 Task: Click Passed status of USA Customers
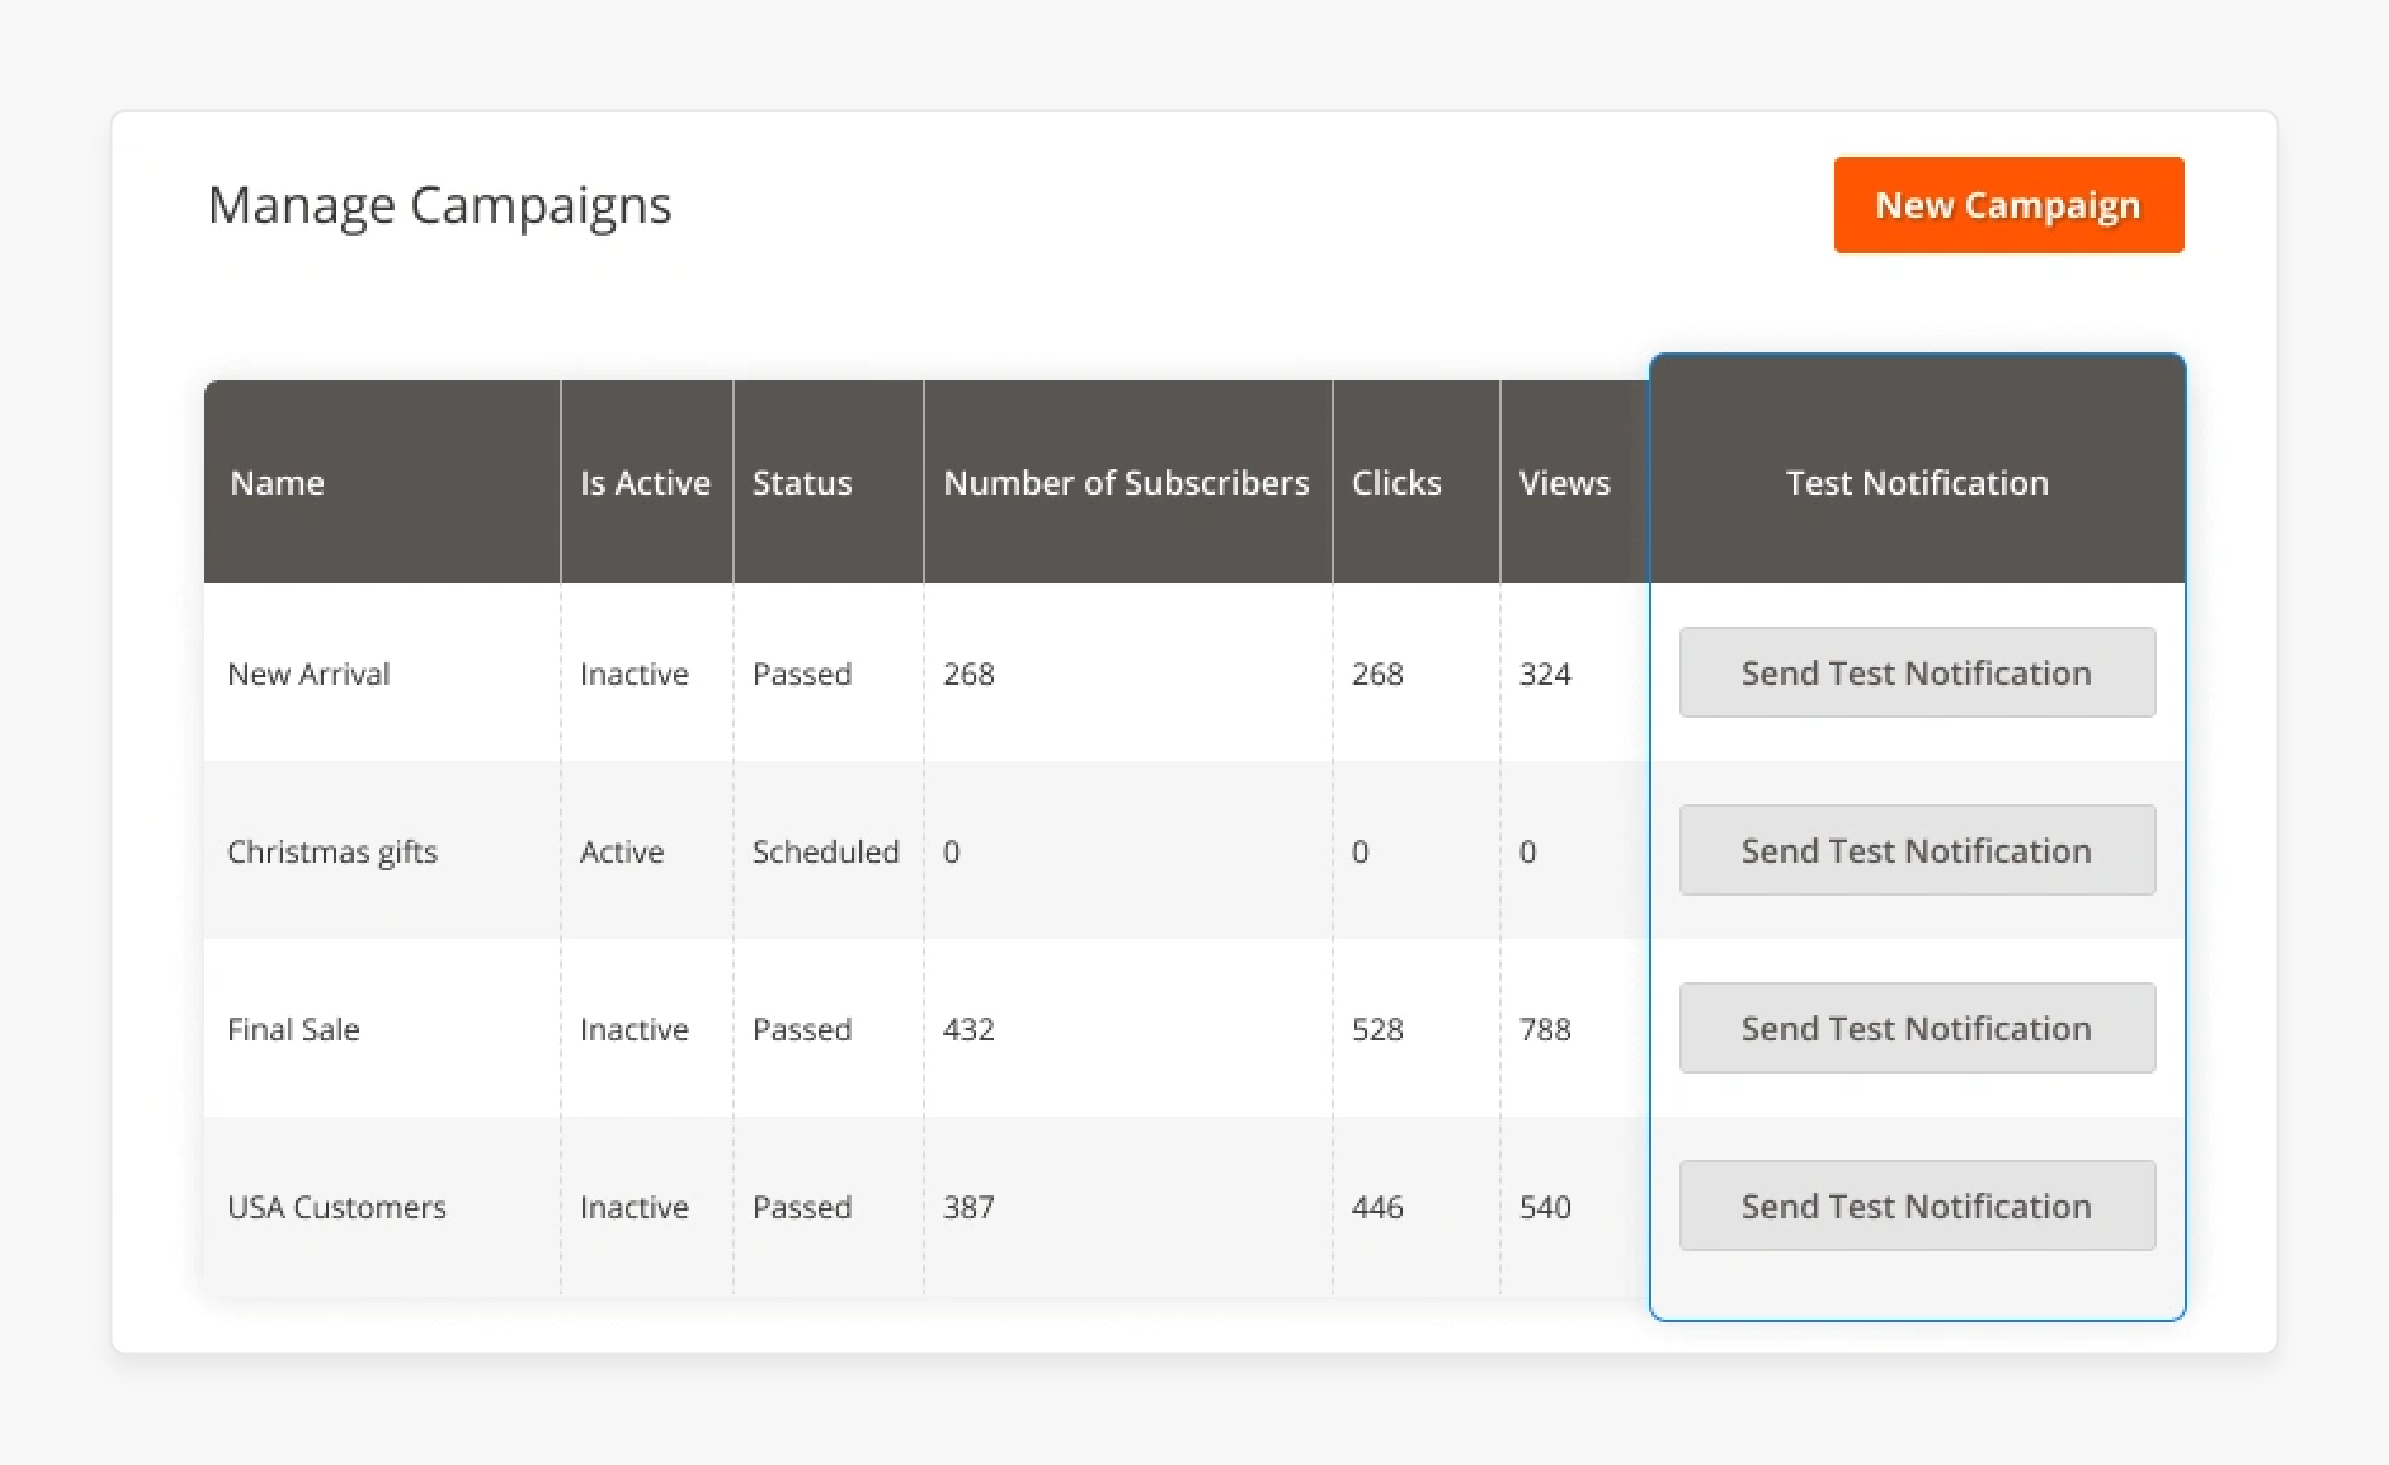click(802, 1207)
